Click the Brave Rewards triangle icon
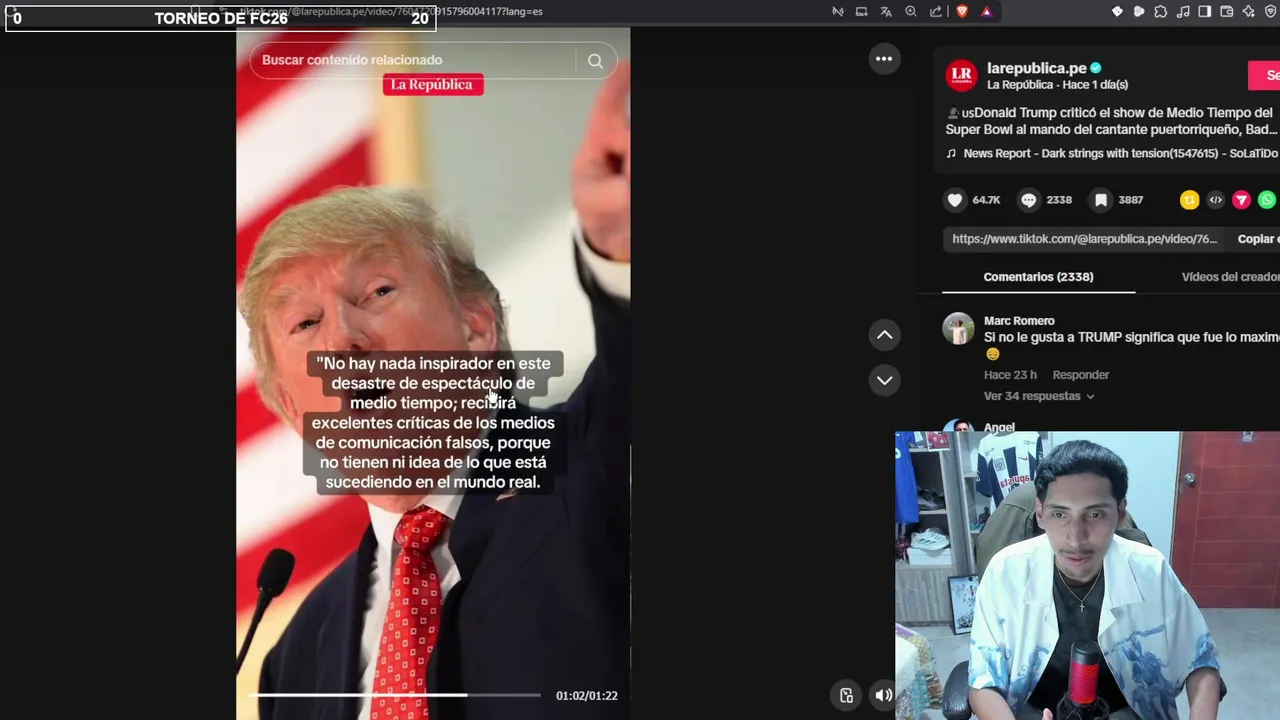 click(986, 11)
